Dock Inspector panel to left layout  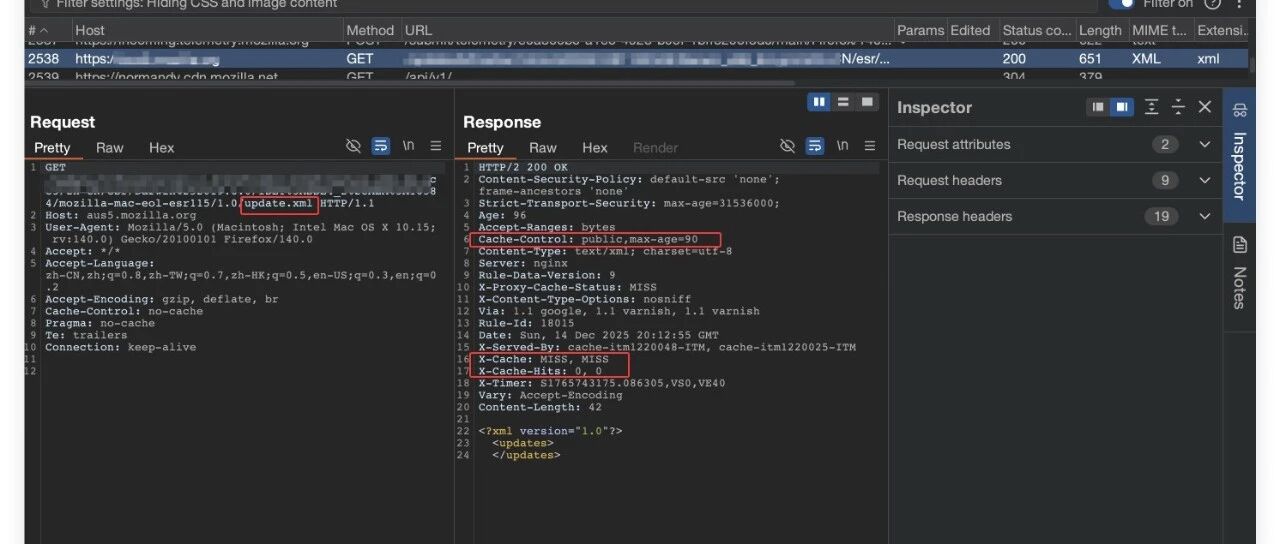click(x=1098, y=107)
